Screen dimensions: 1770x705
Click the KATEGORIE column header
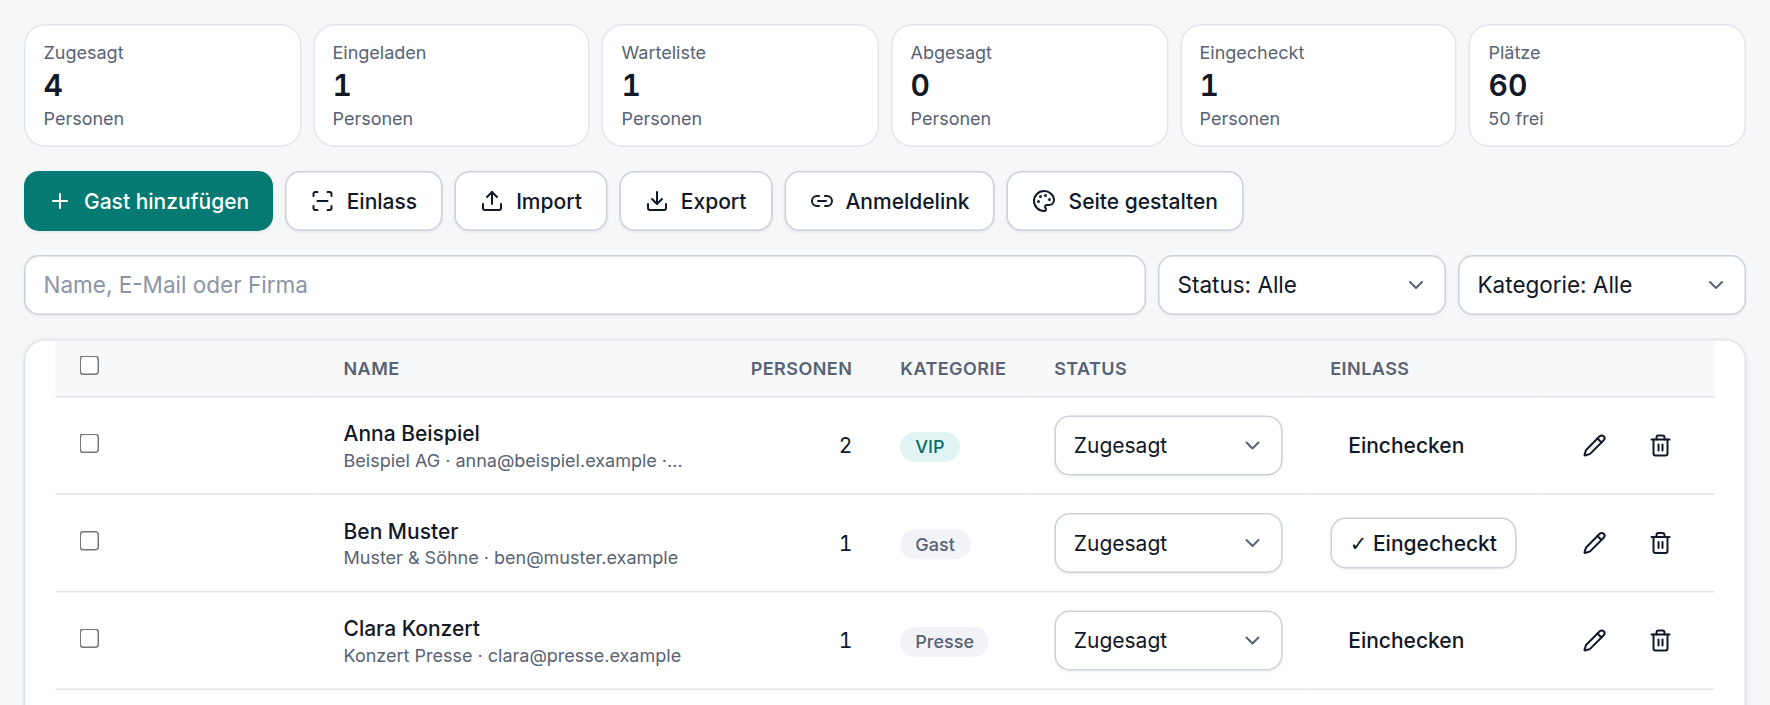(x=953, y=369)
